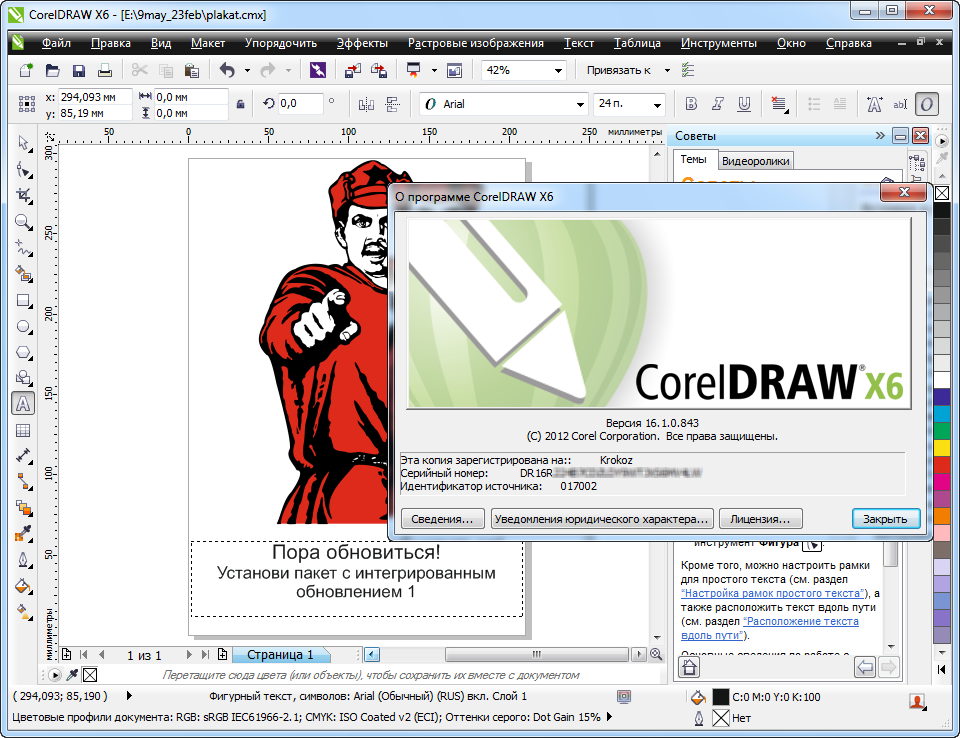960x738 pixels.
Task: Open the Arial font list dropdown
Action: point(578,103)
